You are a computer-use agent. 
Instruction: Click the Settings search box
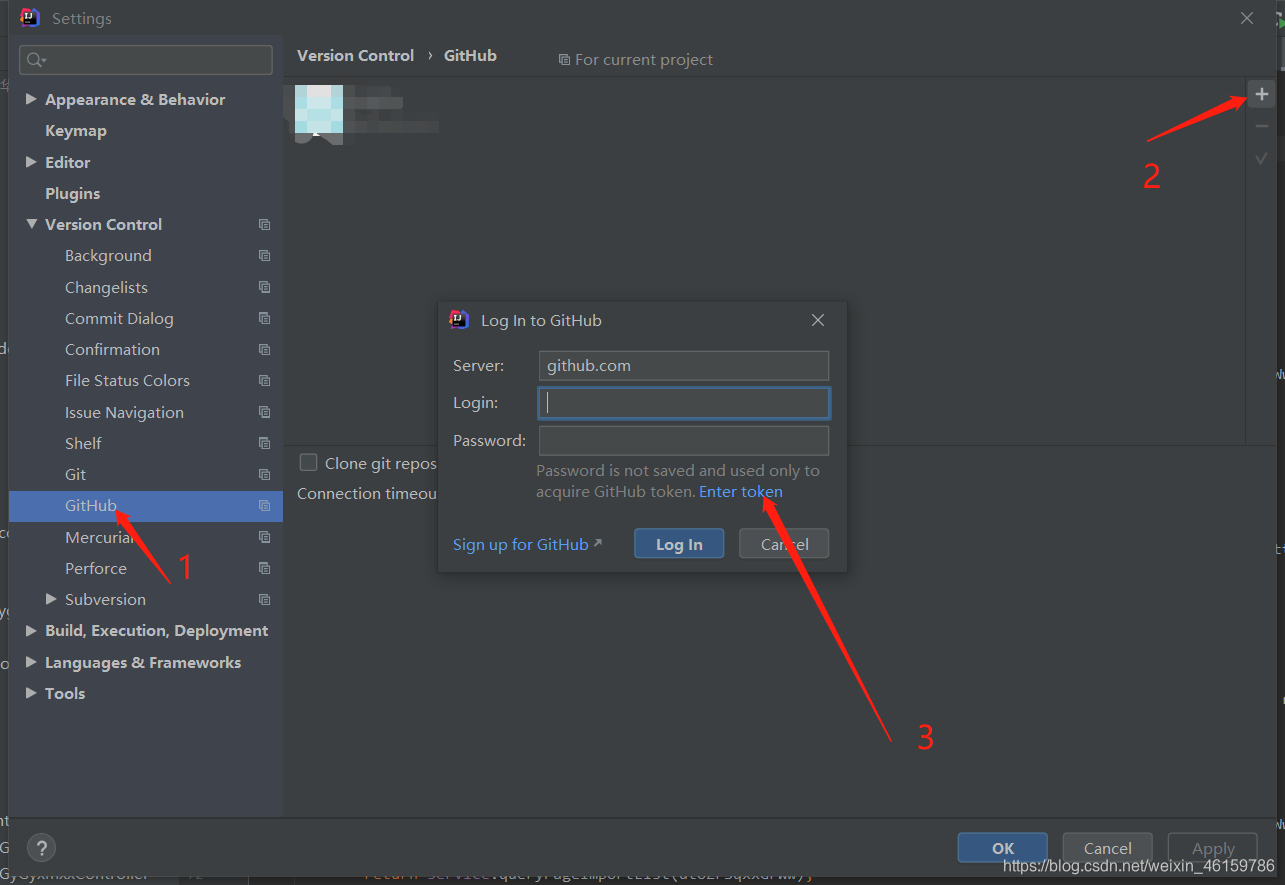coord(146,60)
